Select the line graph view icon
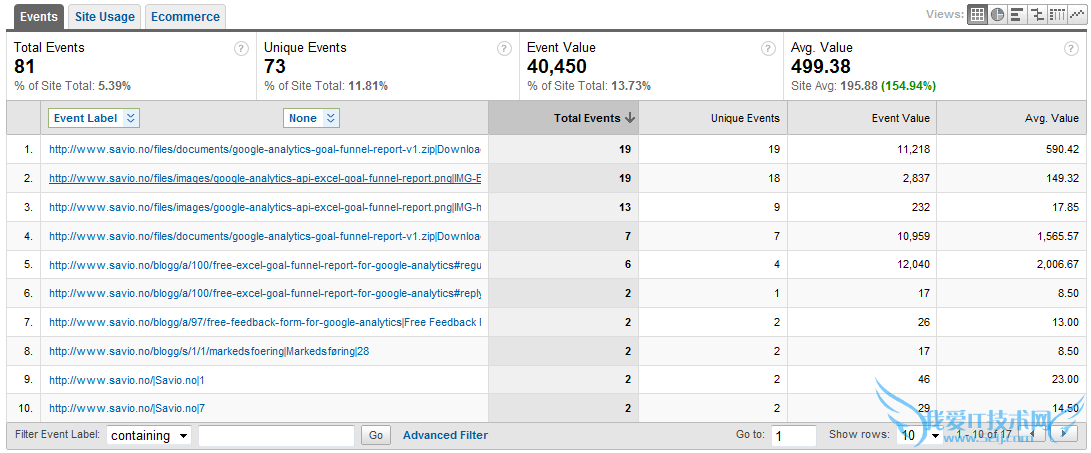Screen dimensions: 1091x453 tap(1077, 15)
